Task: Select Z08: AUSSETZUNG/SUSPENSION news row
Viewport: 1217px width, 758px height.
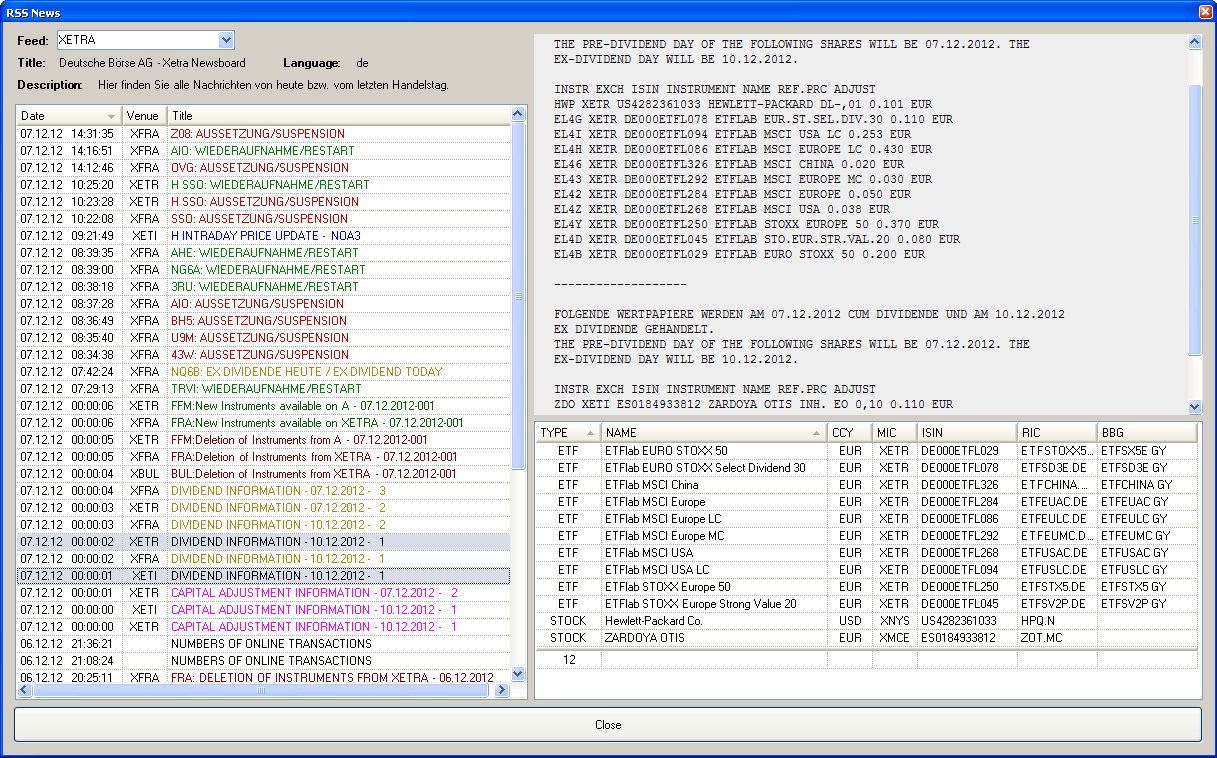Action: click(x=257, y=134)
